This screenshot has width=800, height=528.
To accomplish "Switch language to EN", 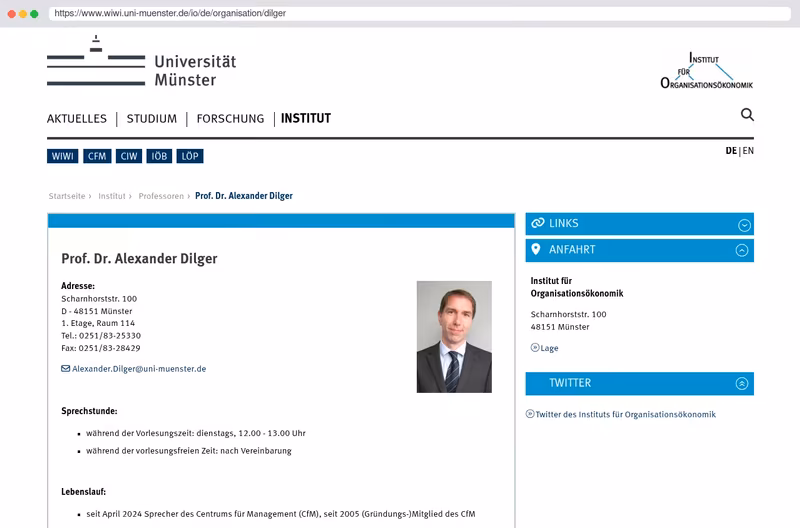I will [x=748, y=151].
